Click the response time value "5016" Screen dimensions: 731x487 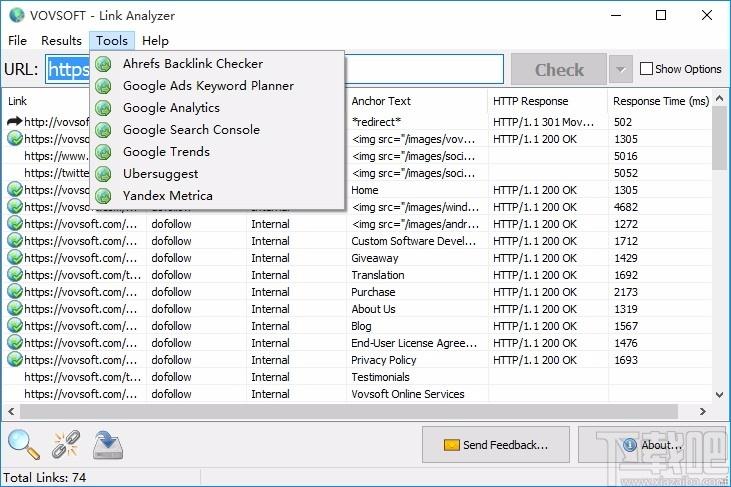625,156
